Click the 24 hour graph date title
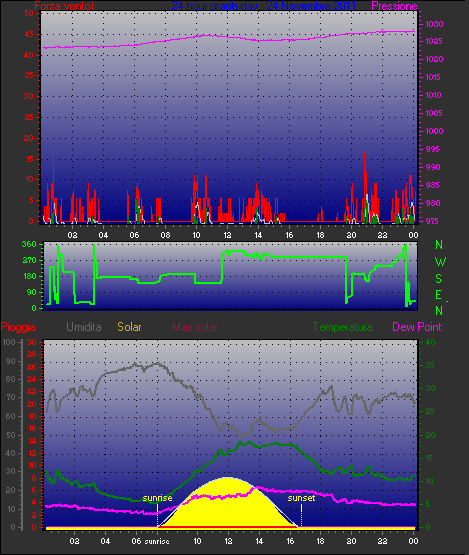 click(264, 6)
